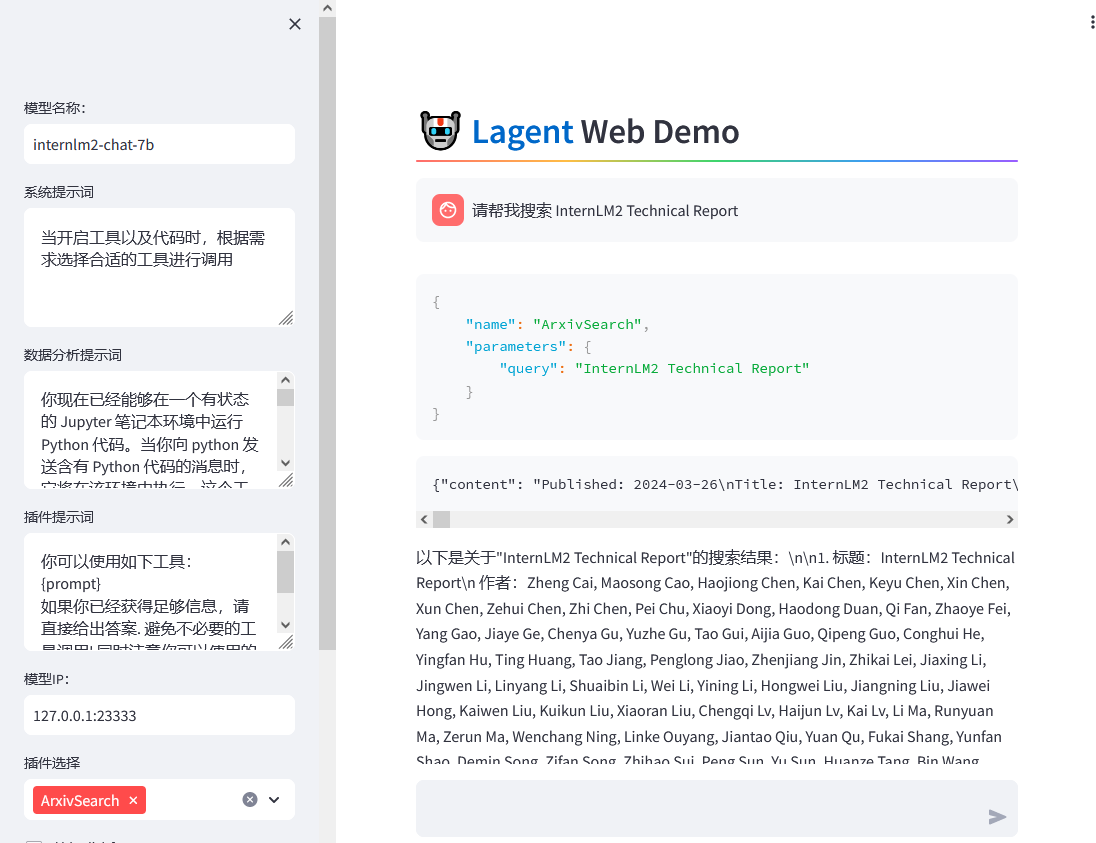Click the "parameters" JSON line

(528, 347)
